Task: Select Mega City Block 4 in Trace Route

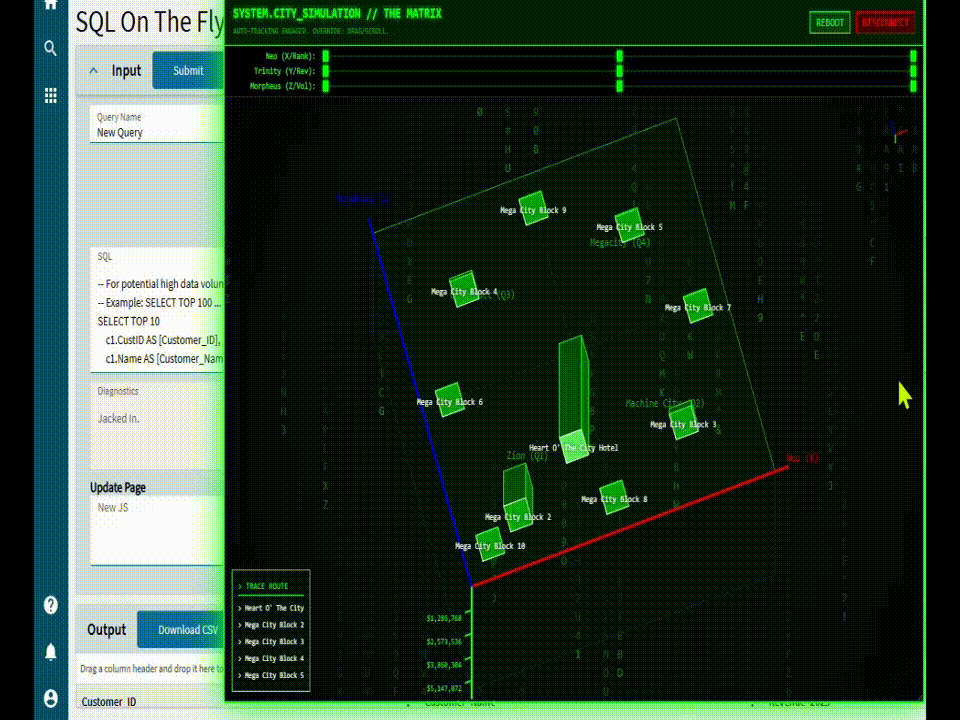Action: point(271,658)
